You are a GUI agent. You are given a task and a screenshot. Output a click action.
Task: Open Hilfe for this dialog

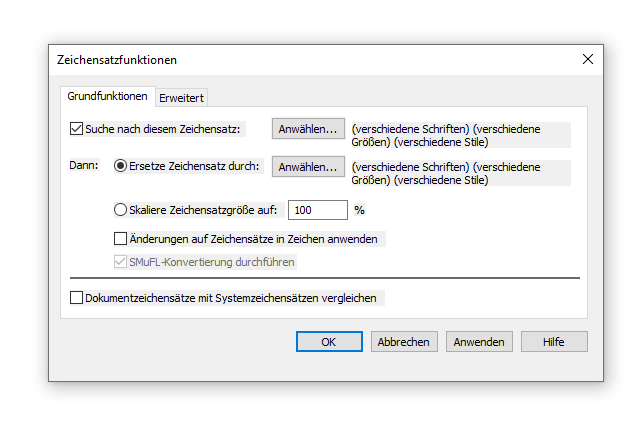[x=554, y=342]
